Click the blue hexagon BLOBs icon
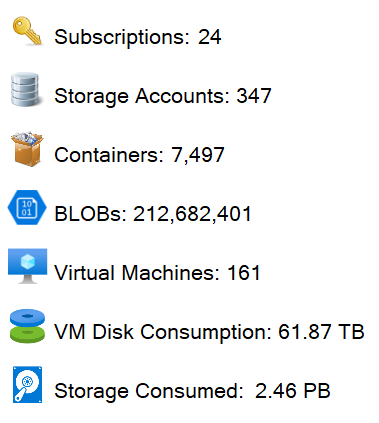Screen dimensions: 379x423 pyautogui.click(x=27, y=207)
